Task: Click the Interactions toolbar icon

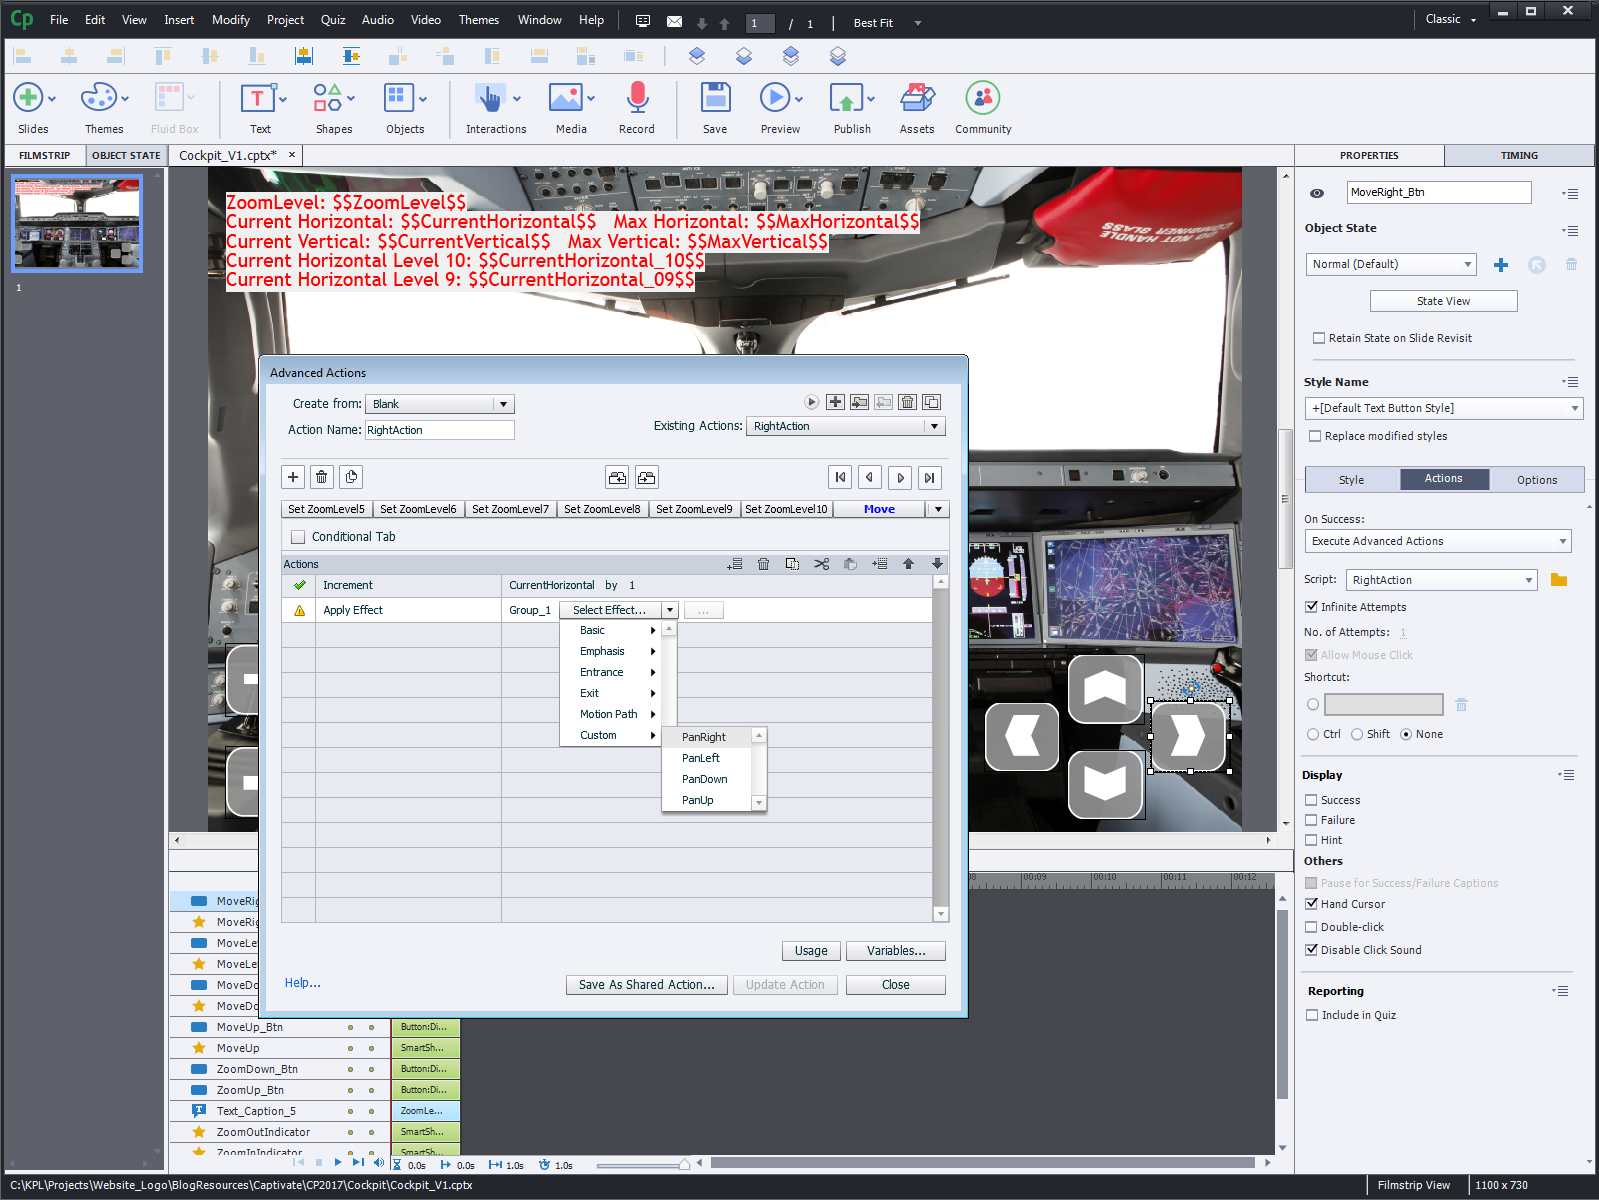Action: [x=489, y=99]
